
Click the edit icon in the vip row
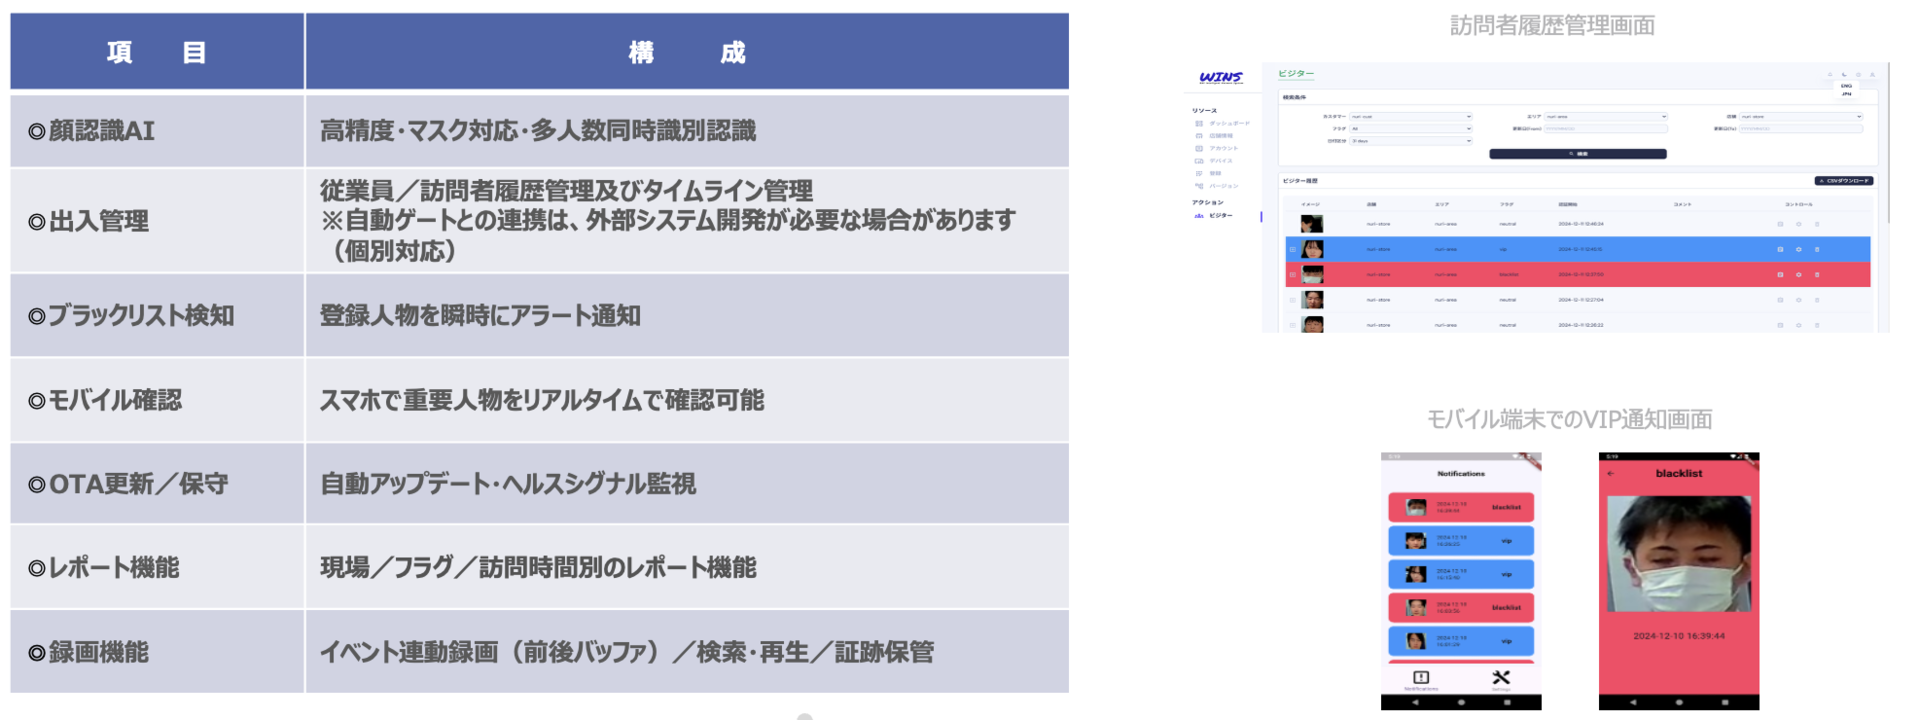pyautogui.click(x=1780, y=249)
